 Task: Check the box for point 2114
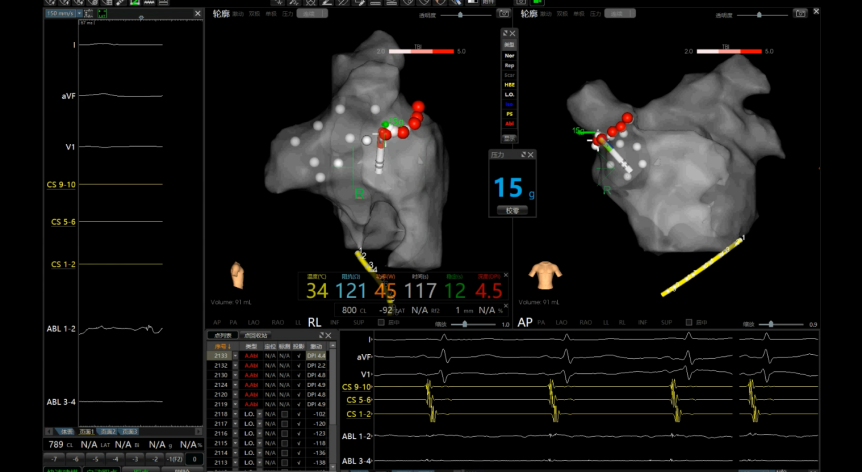(284, 453)
